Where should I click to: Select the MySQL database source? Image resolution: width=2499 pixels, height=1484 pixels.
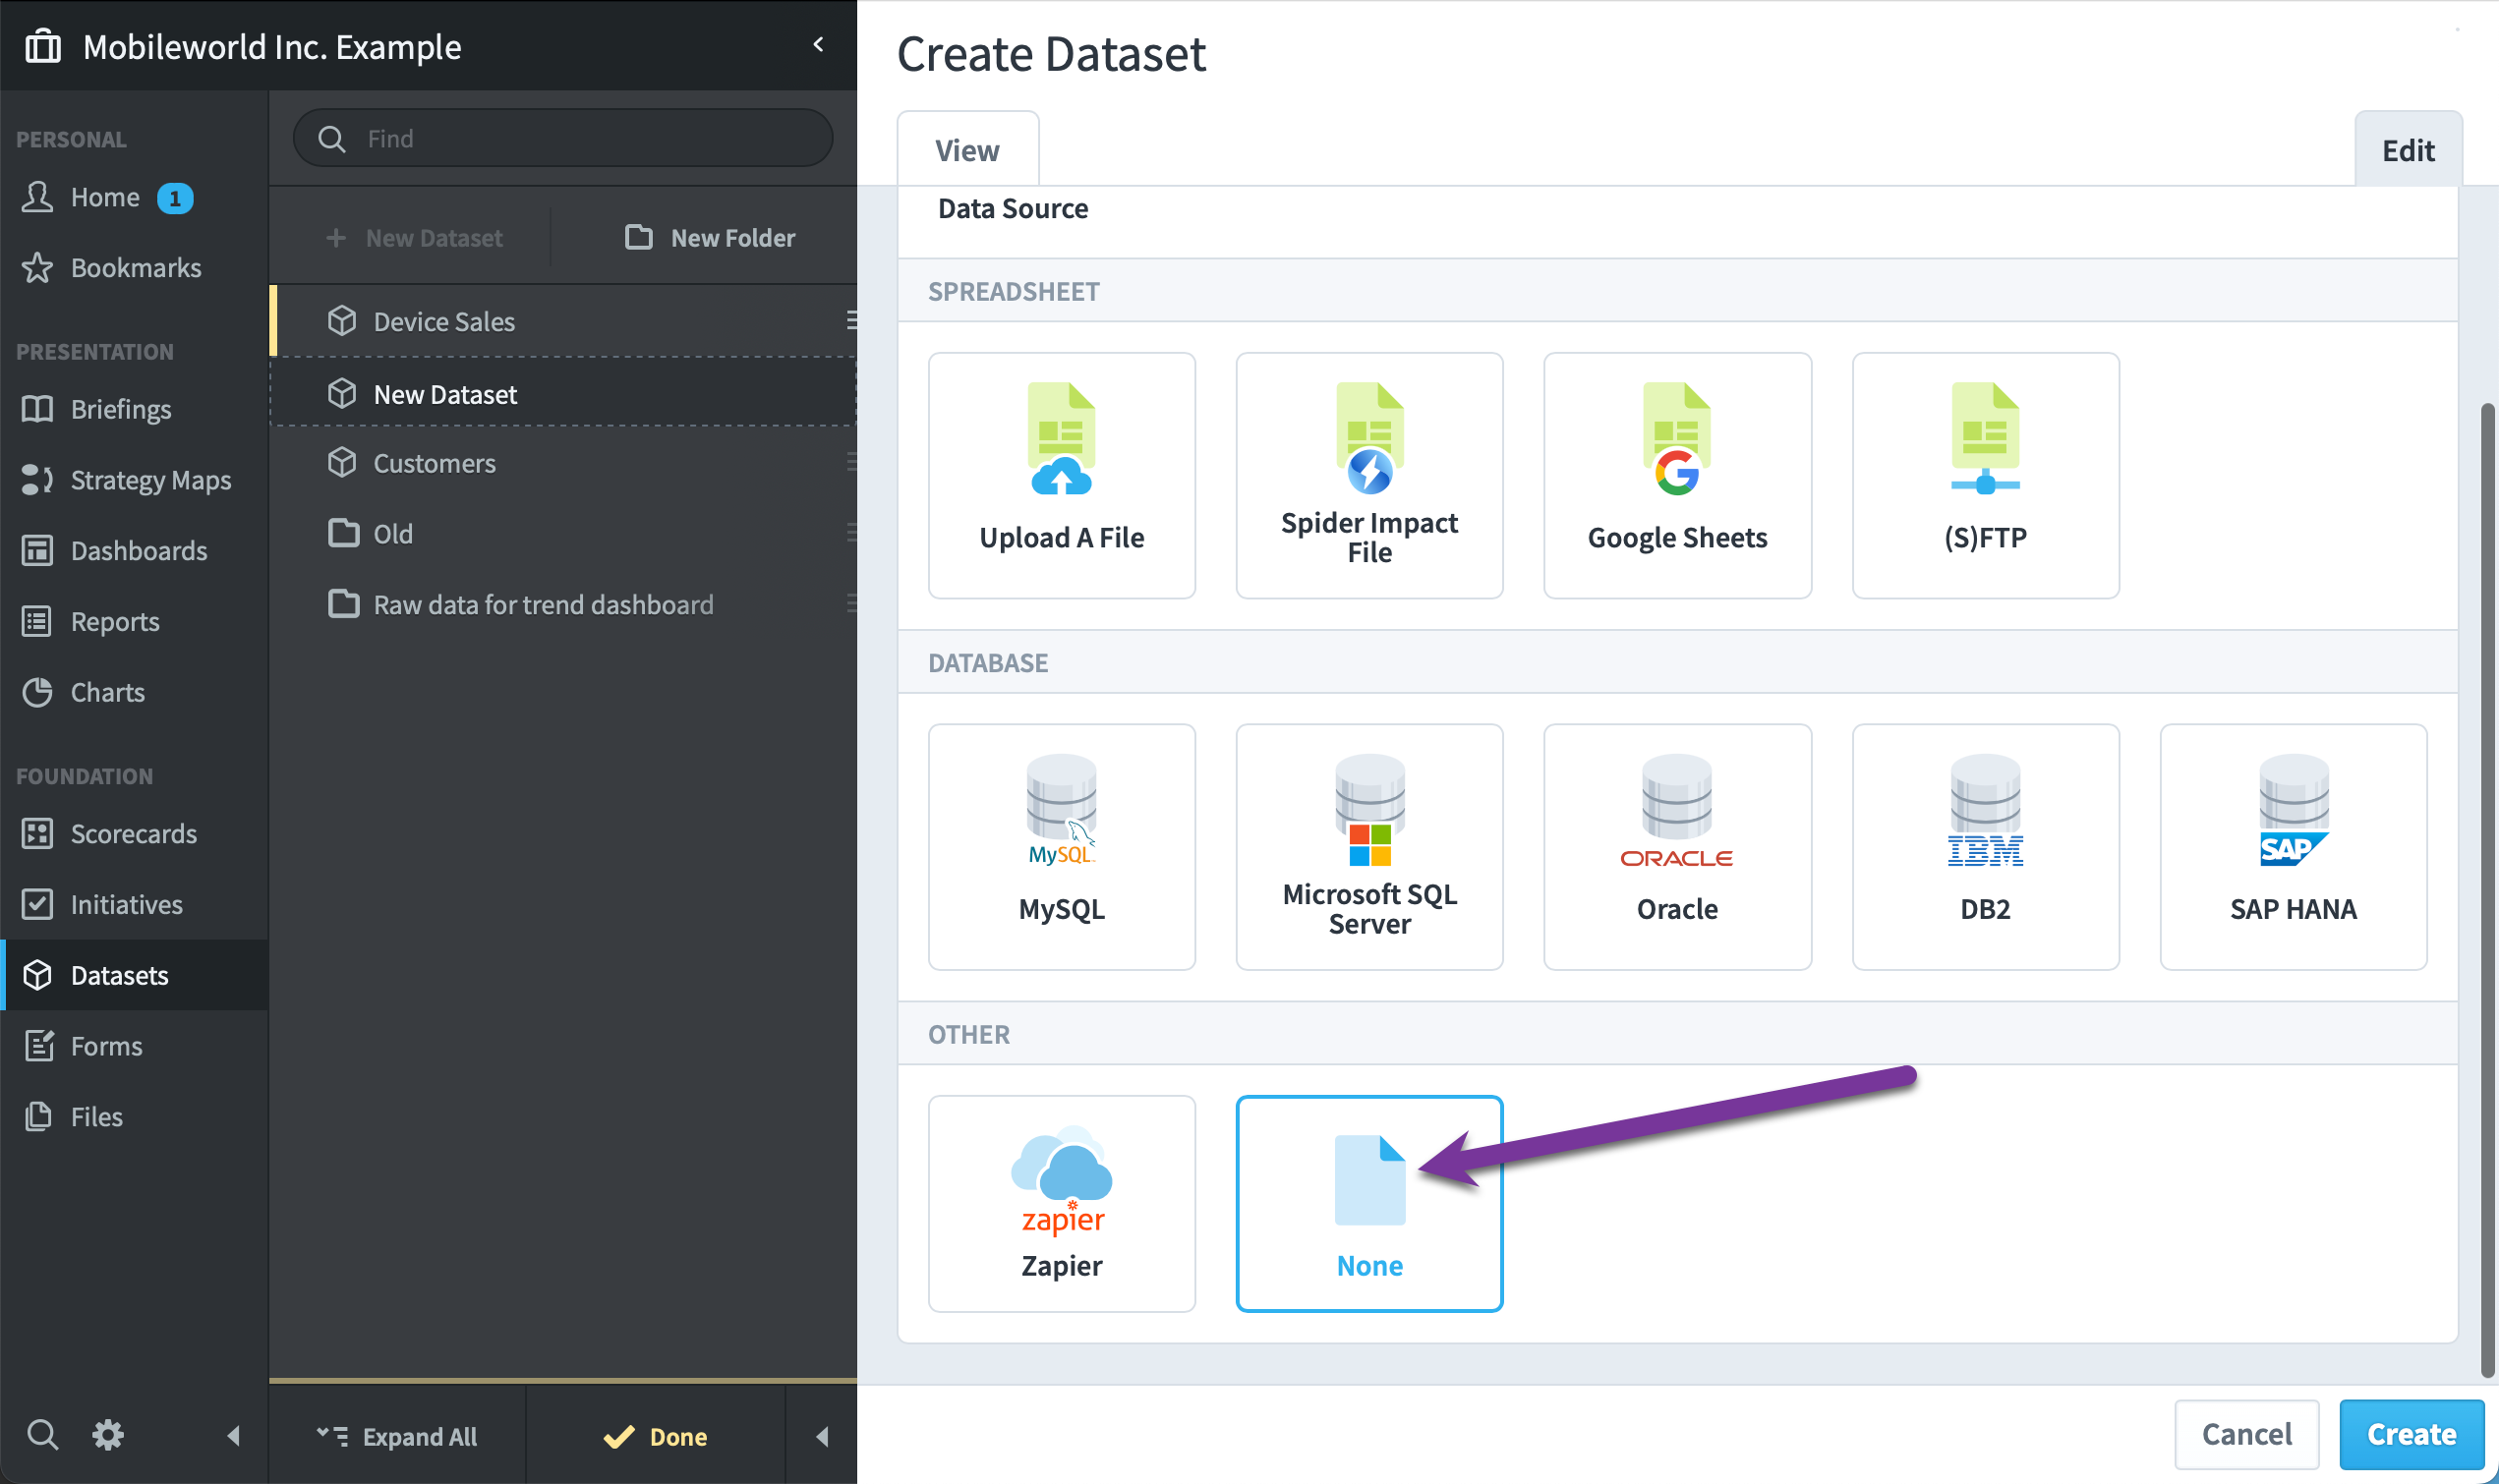[x=1061, y=847]
